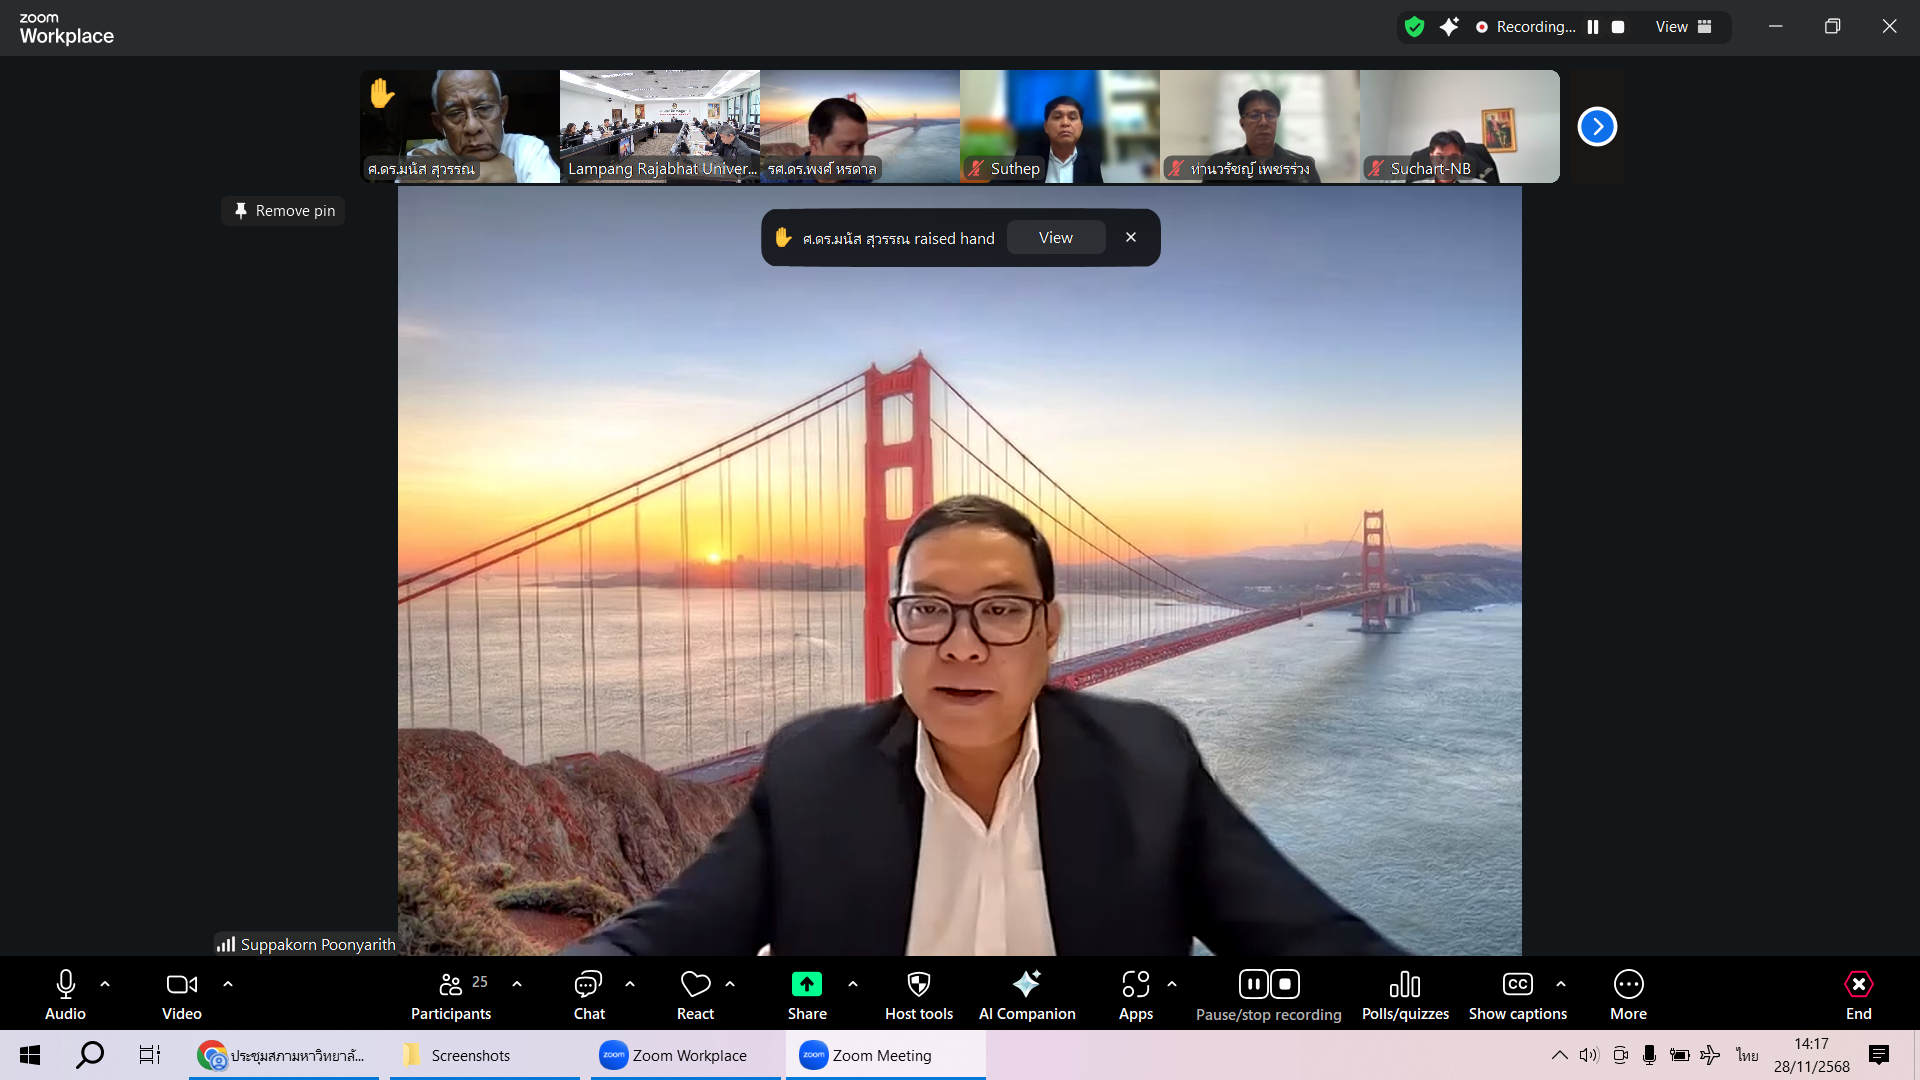Viewport: 1920px width, 1080px height.
Task: Open the Apps icon in toolbar
Action: click(x=1135, y=985)
